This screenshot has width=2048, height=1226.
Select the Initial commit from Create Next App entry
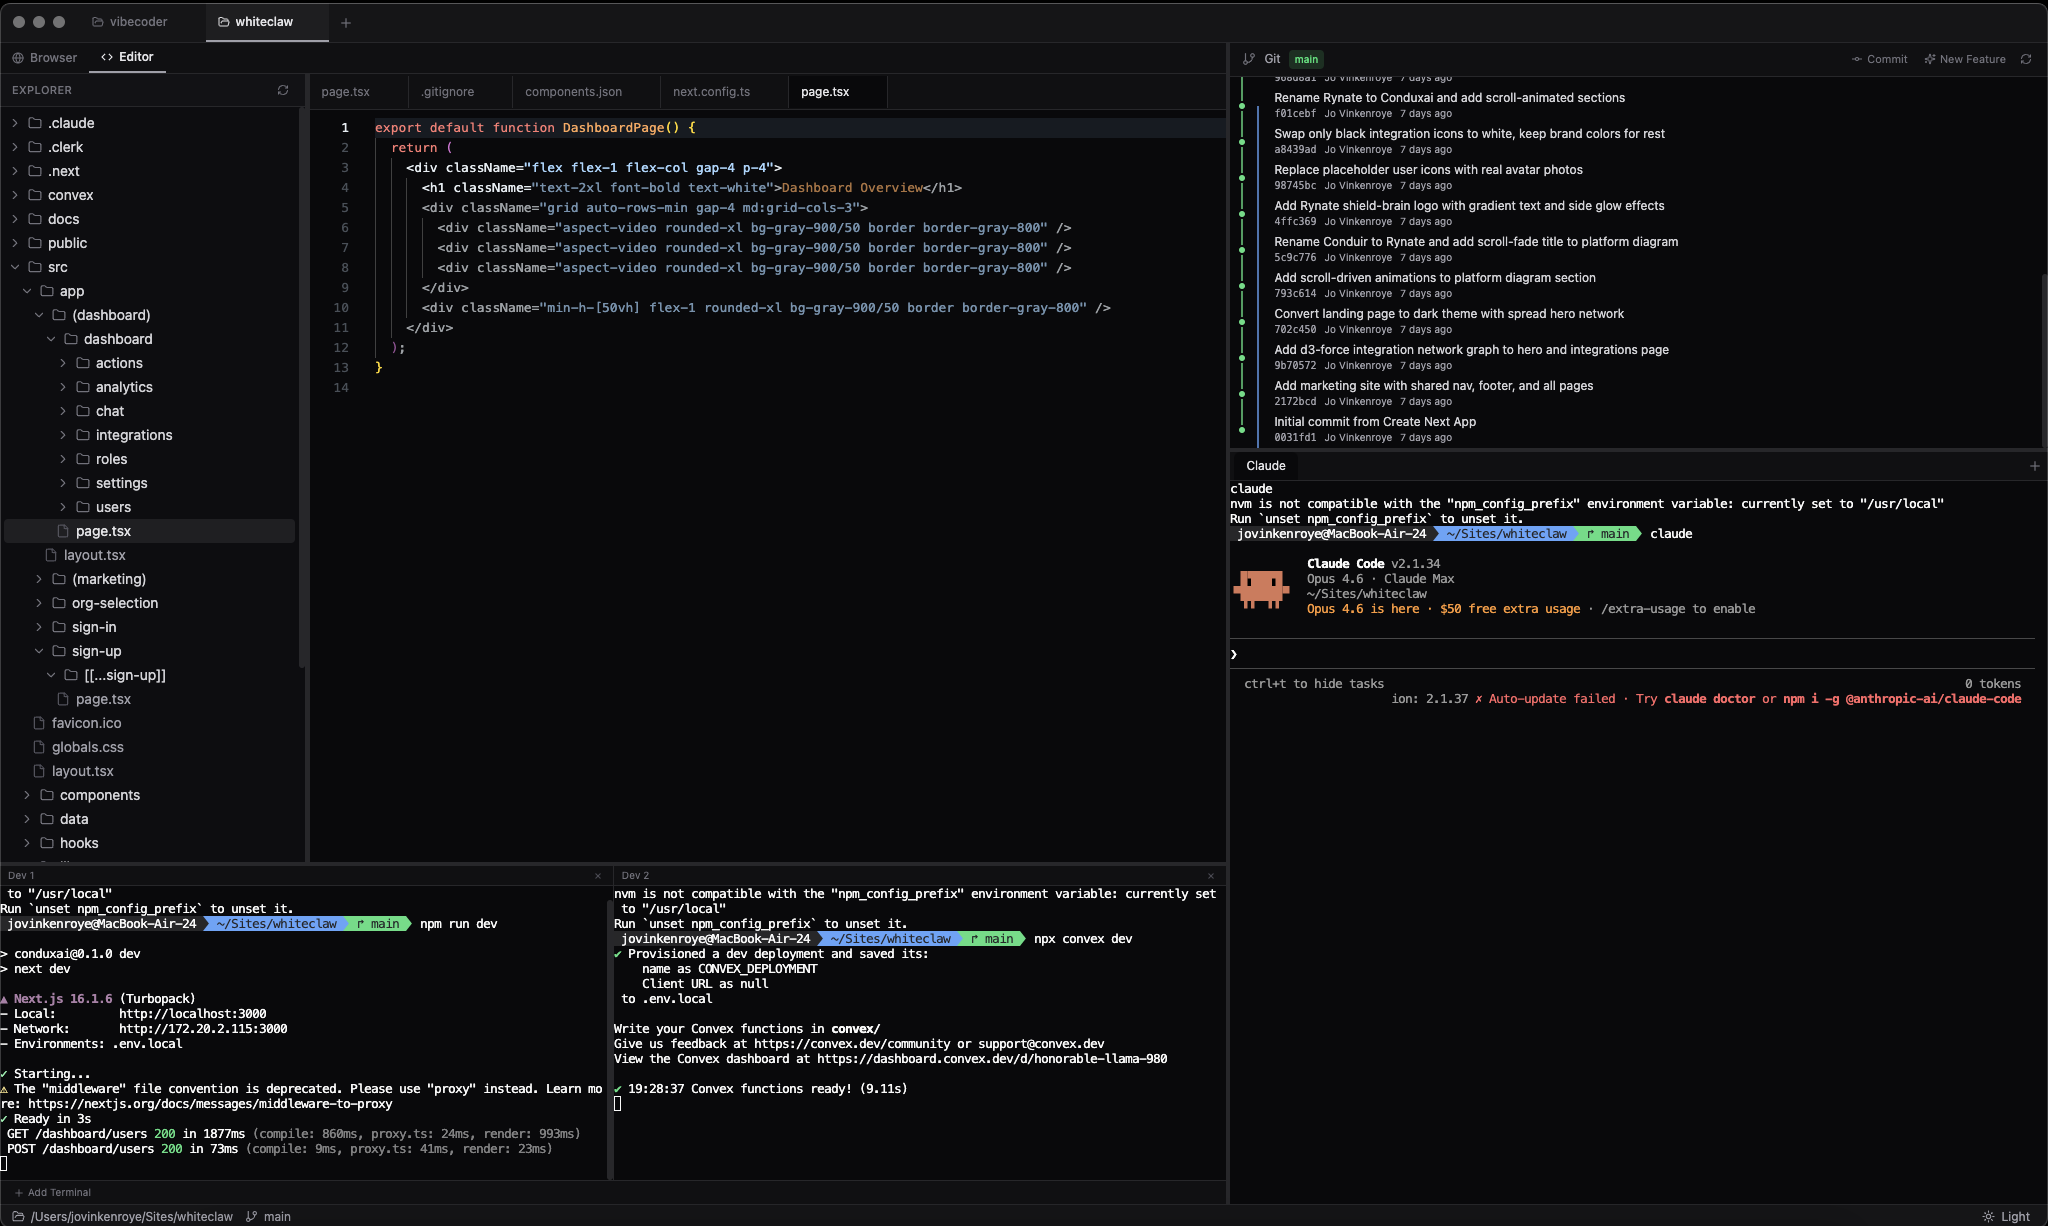click(x=1376, y=421)
